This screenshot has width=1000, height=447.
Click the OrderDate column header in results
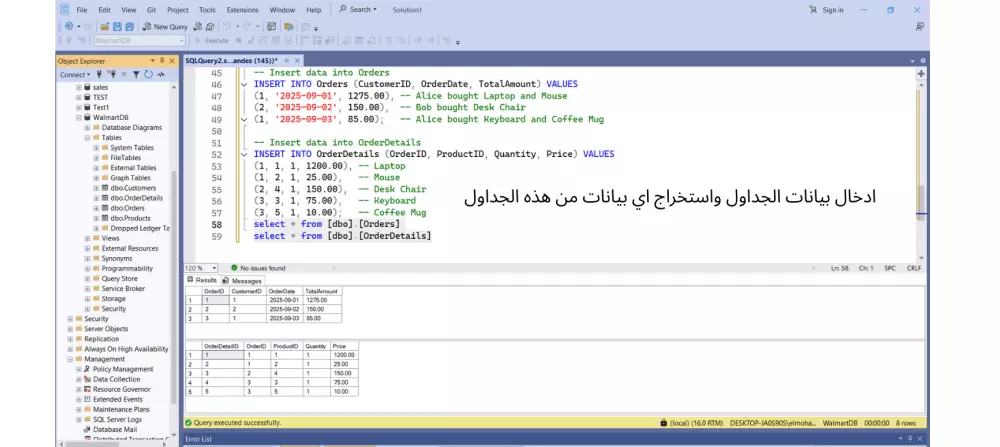coord(284,291)
